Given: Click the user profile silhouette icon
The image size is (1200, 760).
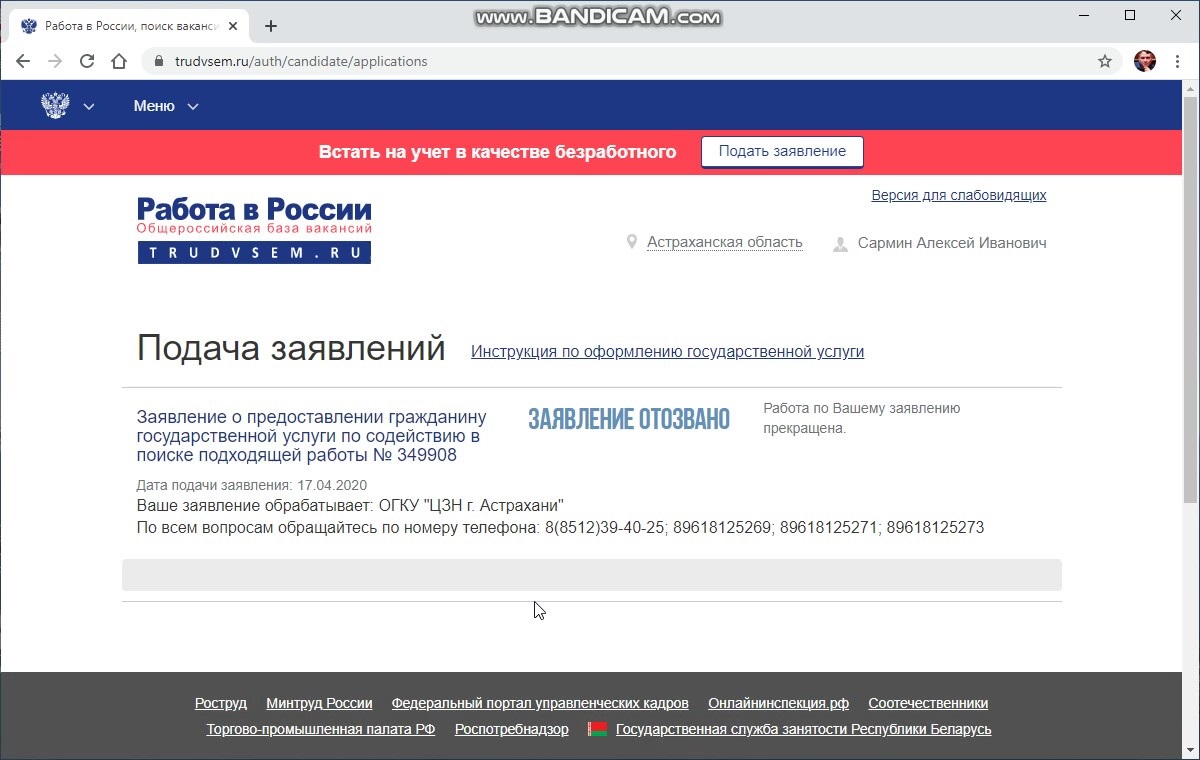Looking at the screenshot, I should tap(840, 243).
